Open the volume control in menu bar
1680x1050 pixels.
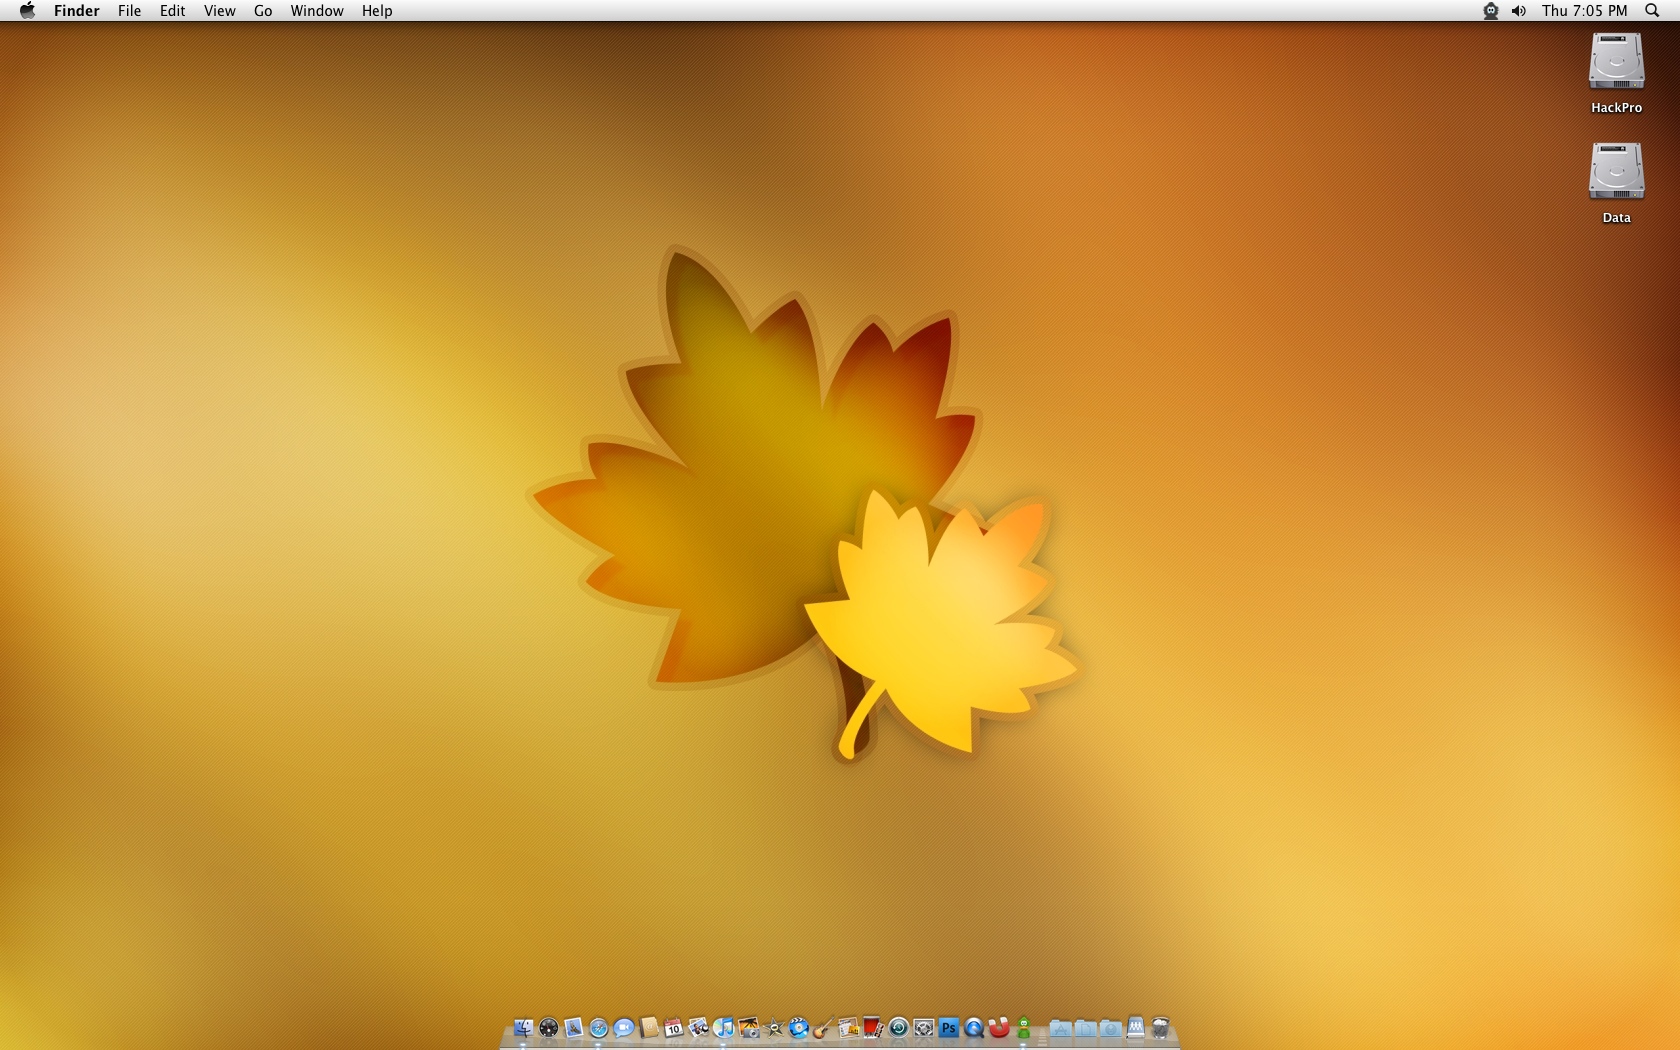(x=1518, y=11)
